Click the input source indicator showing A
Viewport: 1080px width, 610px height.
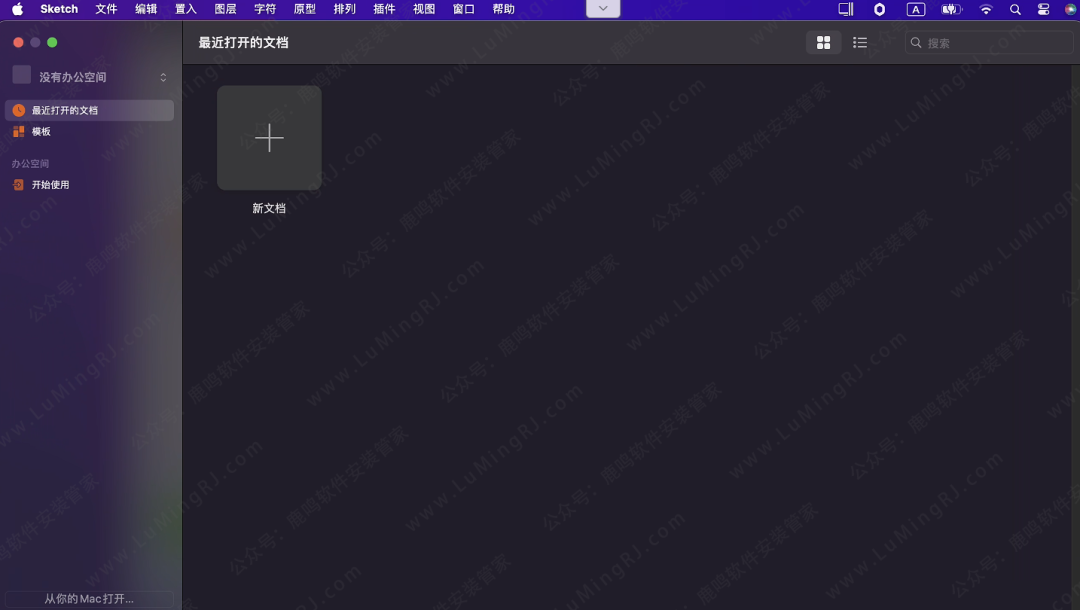click(916, 9)
